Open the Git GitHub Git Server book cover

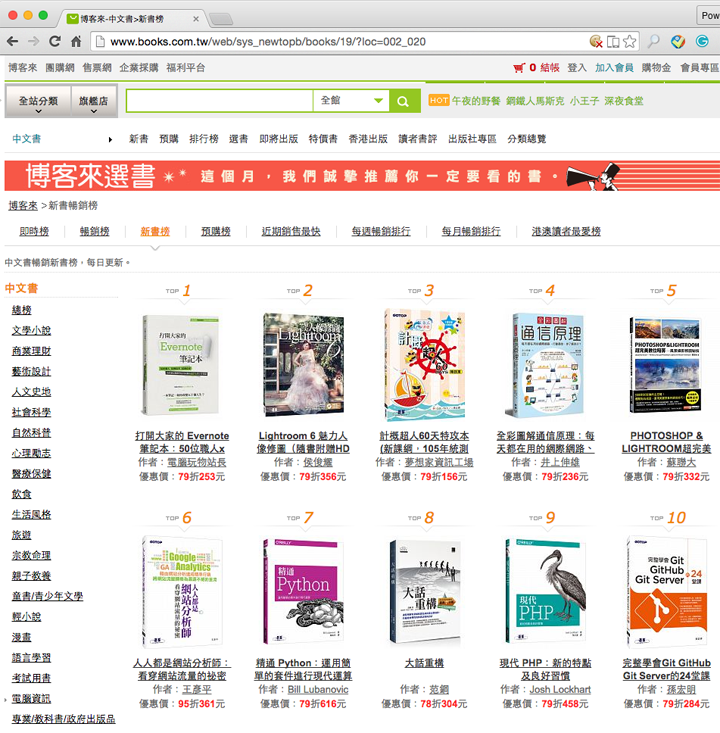tap(666, 591)
